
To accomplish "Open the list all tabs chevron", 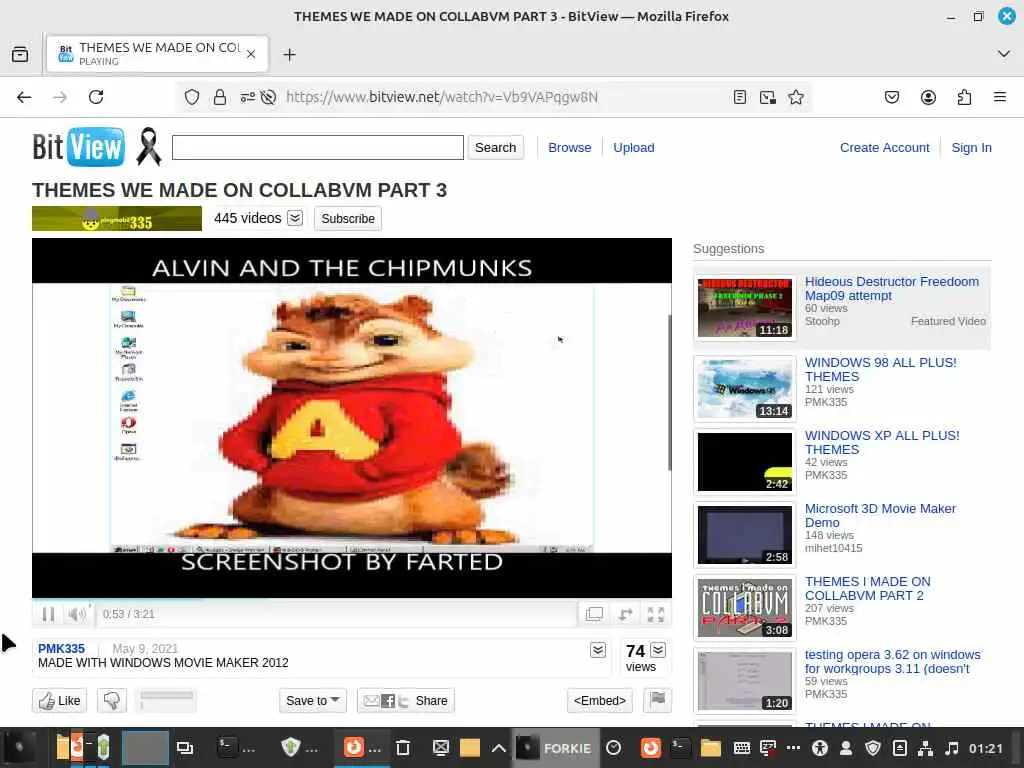I will pos(1004,54).
